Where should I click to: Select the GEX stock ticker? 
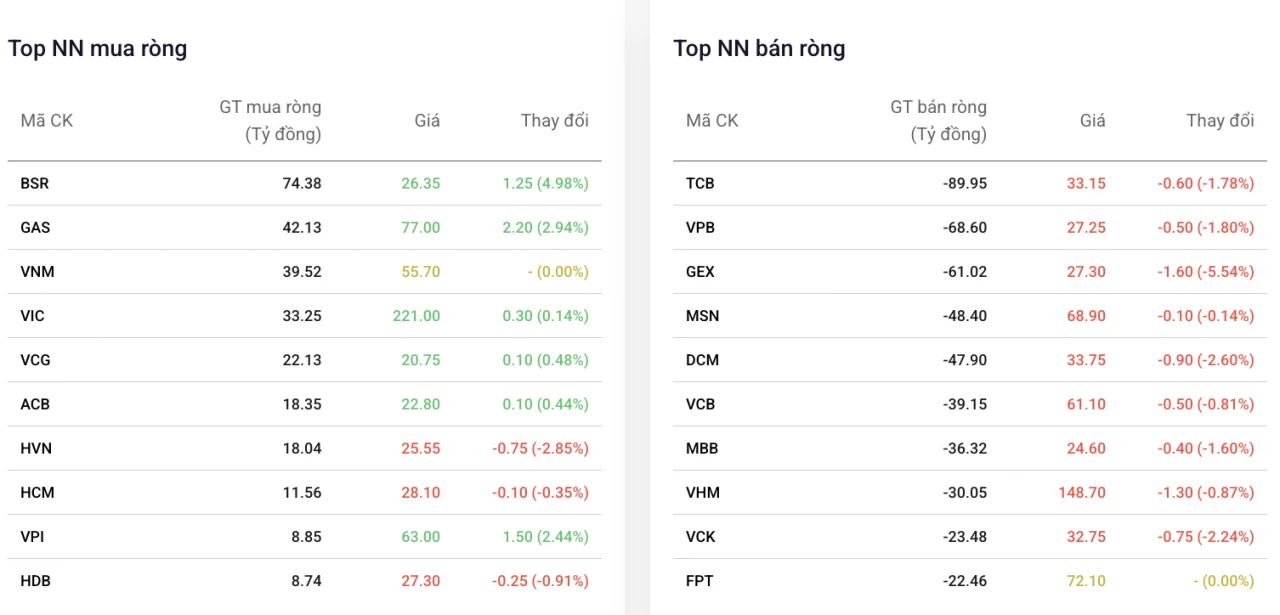[x=700, y=272]
